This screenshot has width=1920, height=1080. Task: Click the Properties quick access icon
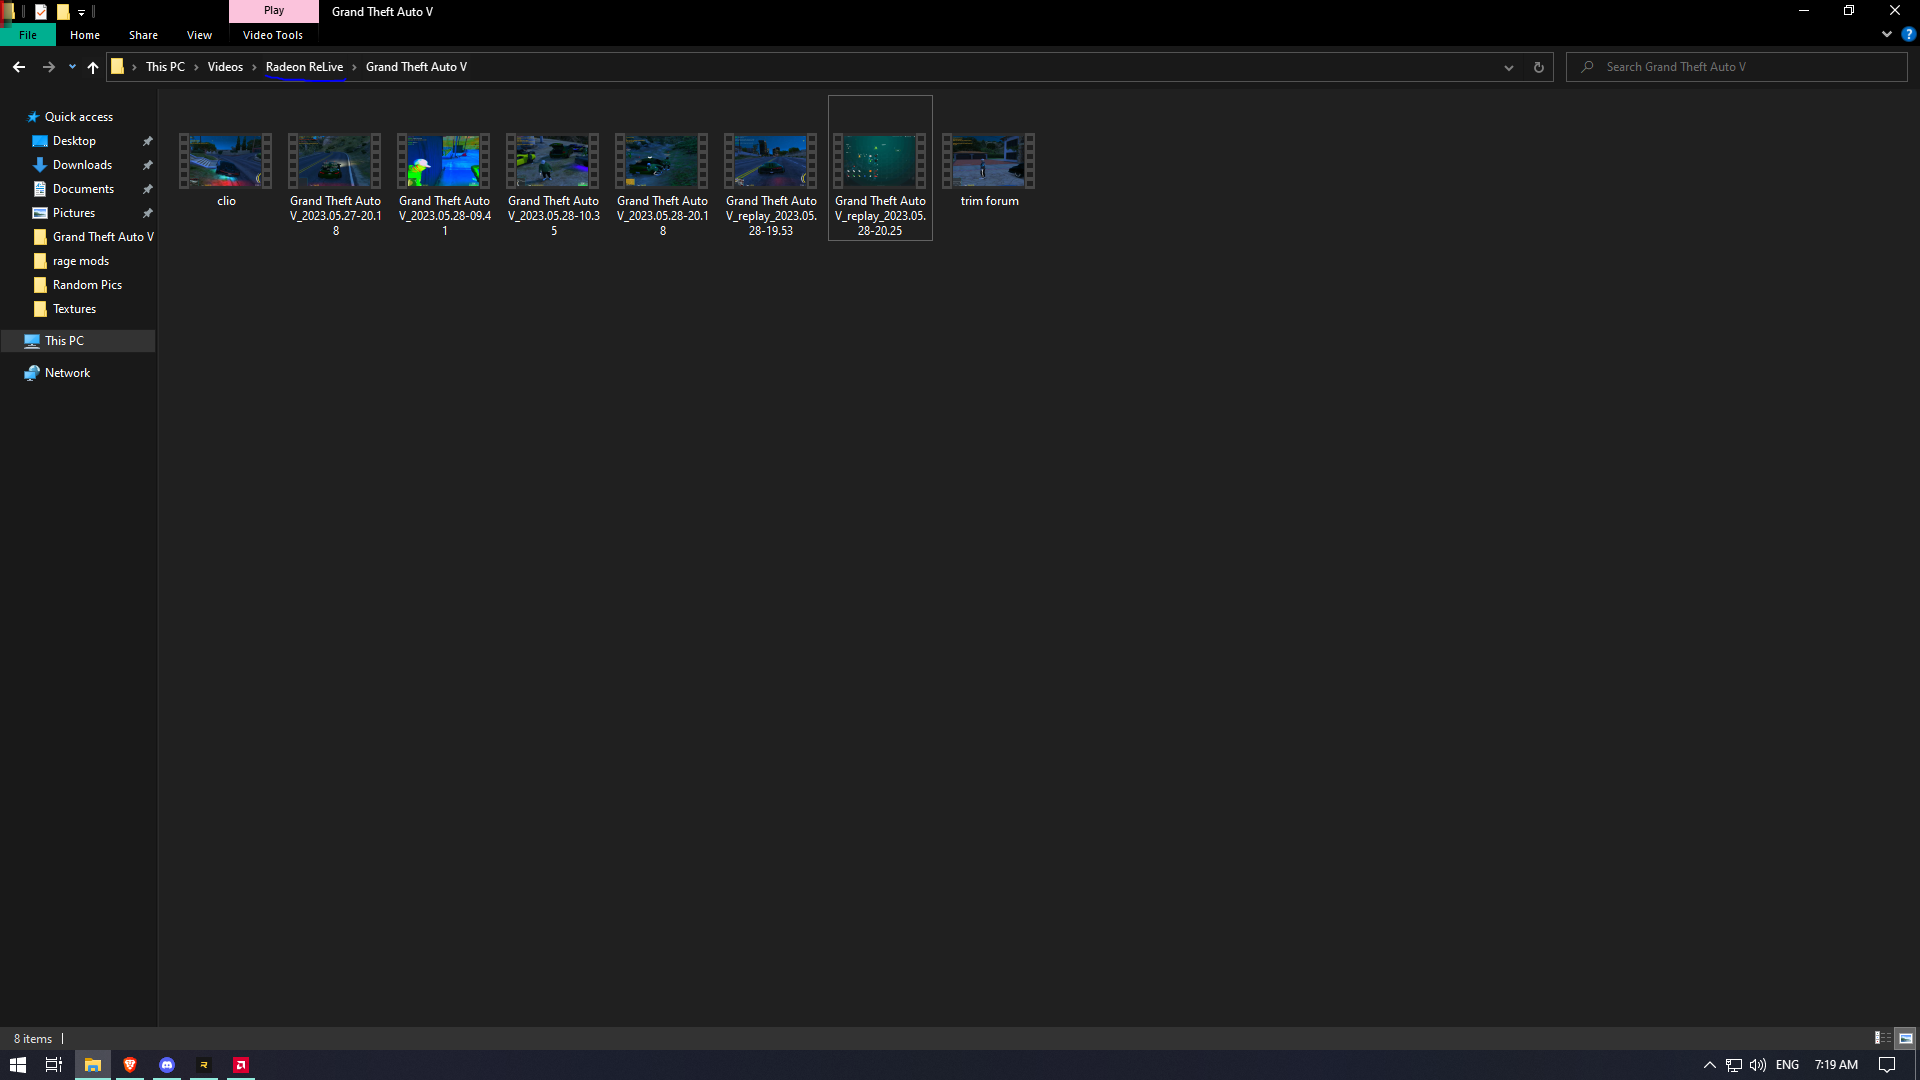(41, 12)
